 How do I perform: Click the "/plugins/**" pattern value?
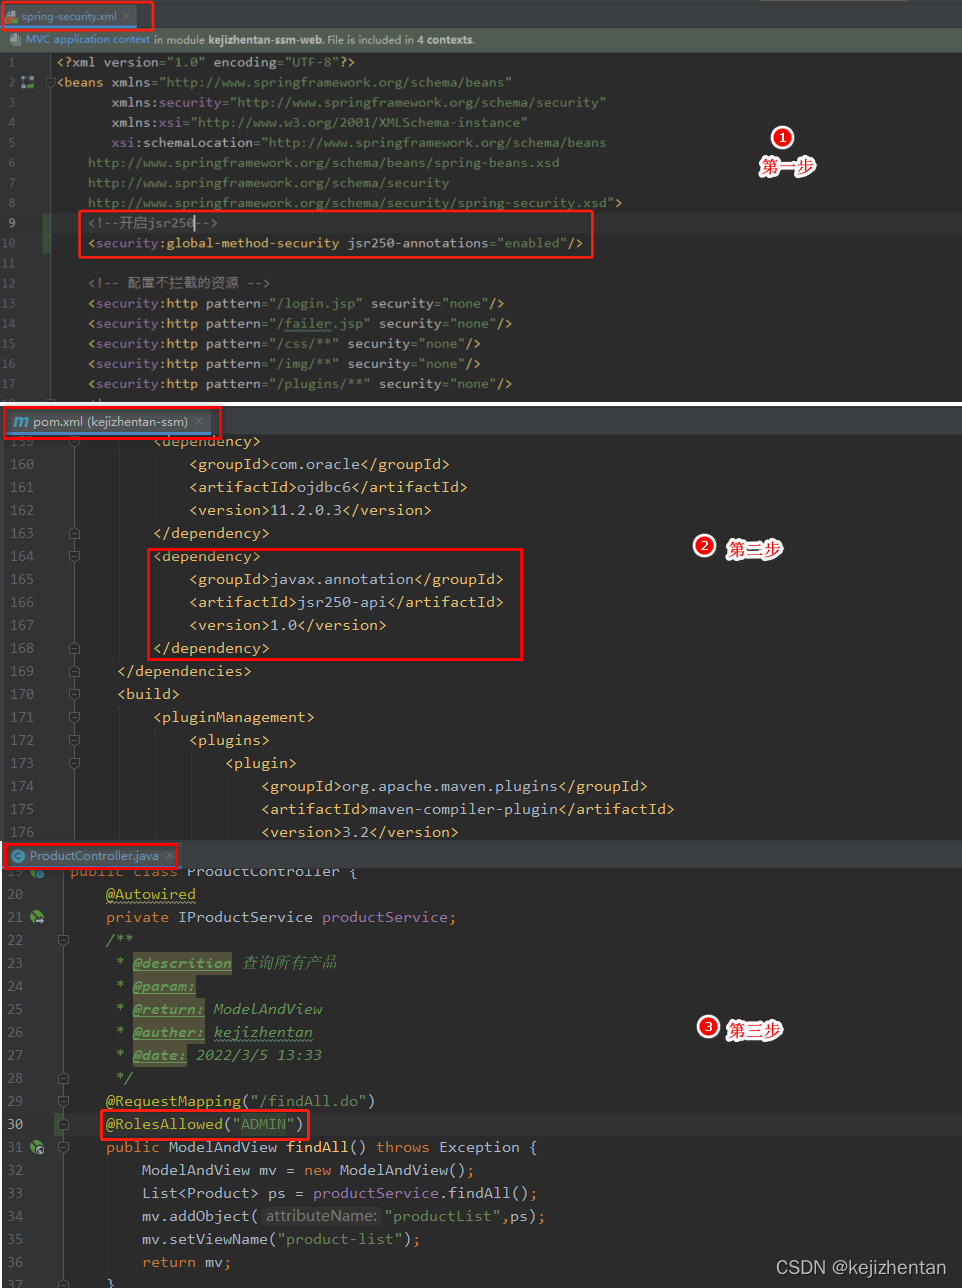[x=320, y=383]
